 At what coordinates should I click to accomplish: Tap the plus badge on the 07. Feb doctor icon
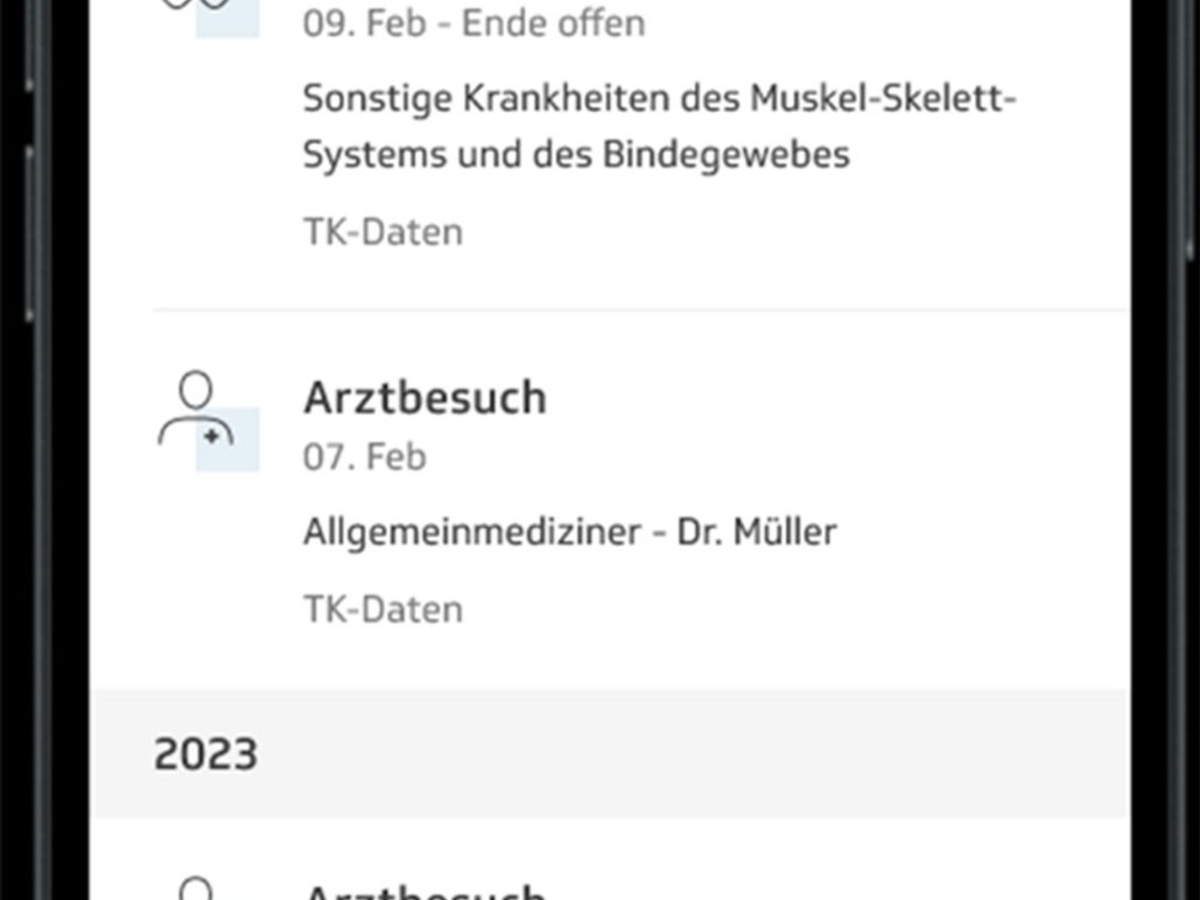pos(213,437)
